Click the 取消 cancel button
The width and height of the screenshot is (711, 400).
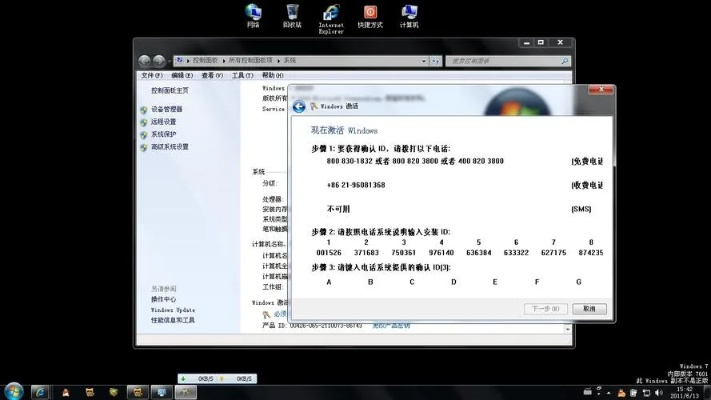point(589,309)
